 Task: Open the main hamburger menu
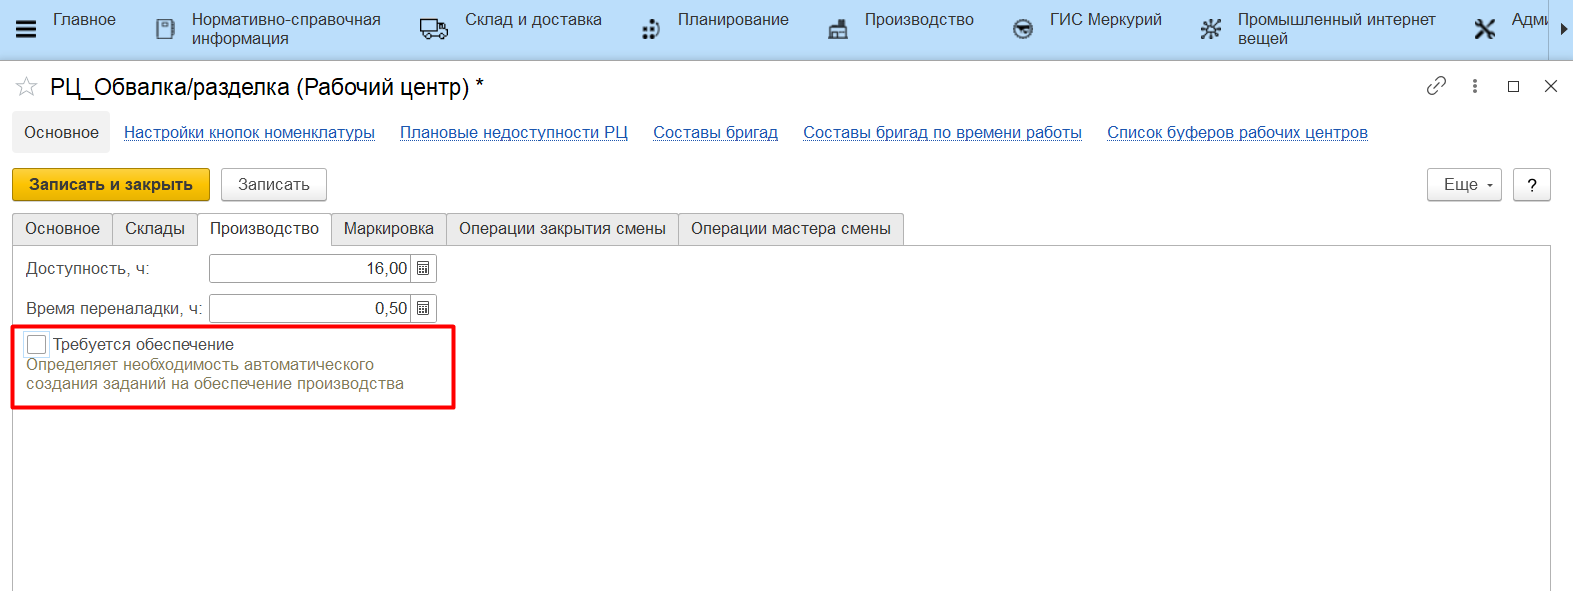(26, 29)
